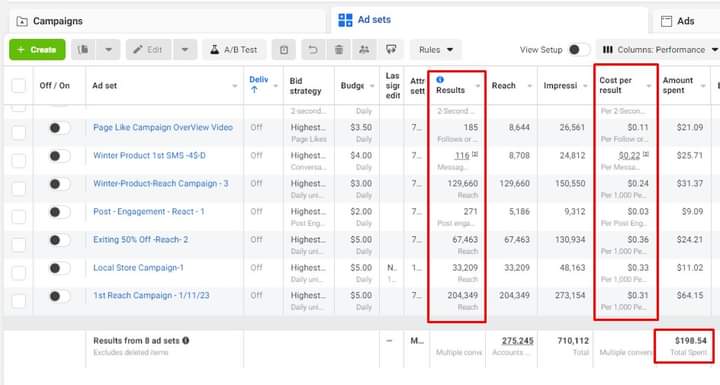The height and width of the screenshot is (385, 720).
Task: Click the duplicate icon in toolbar
Action: click(x=83, y=50)
